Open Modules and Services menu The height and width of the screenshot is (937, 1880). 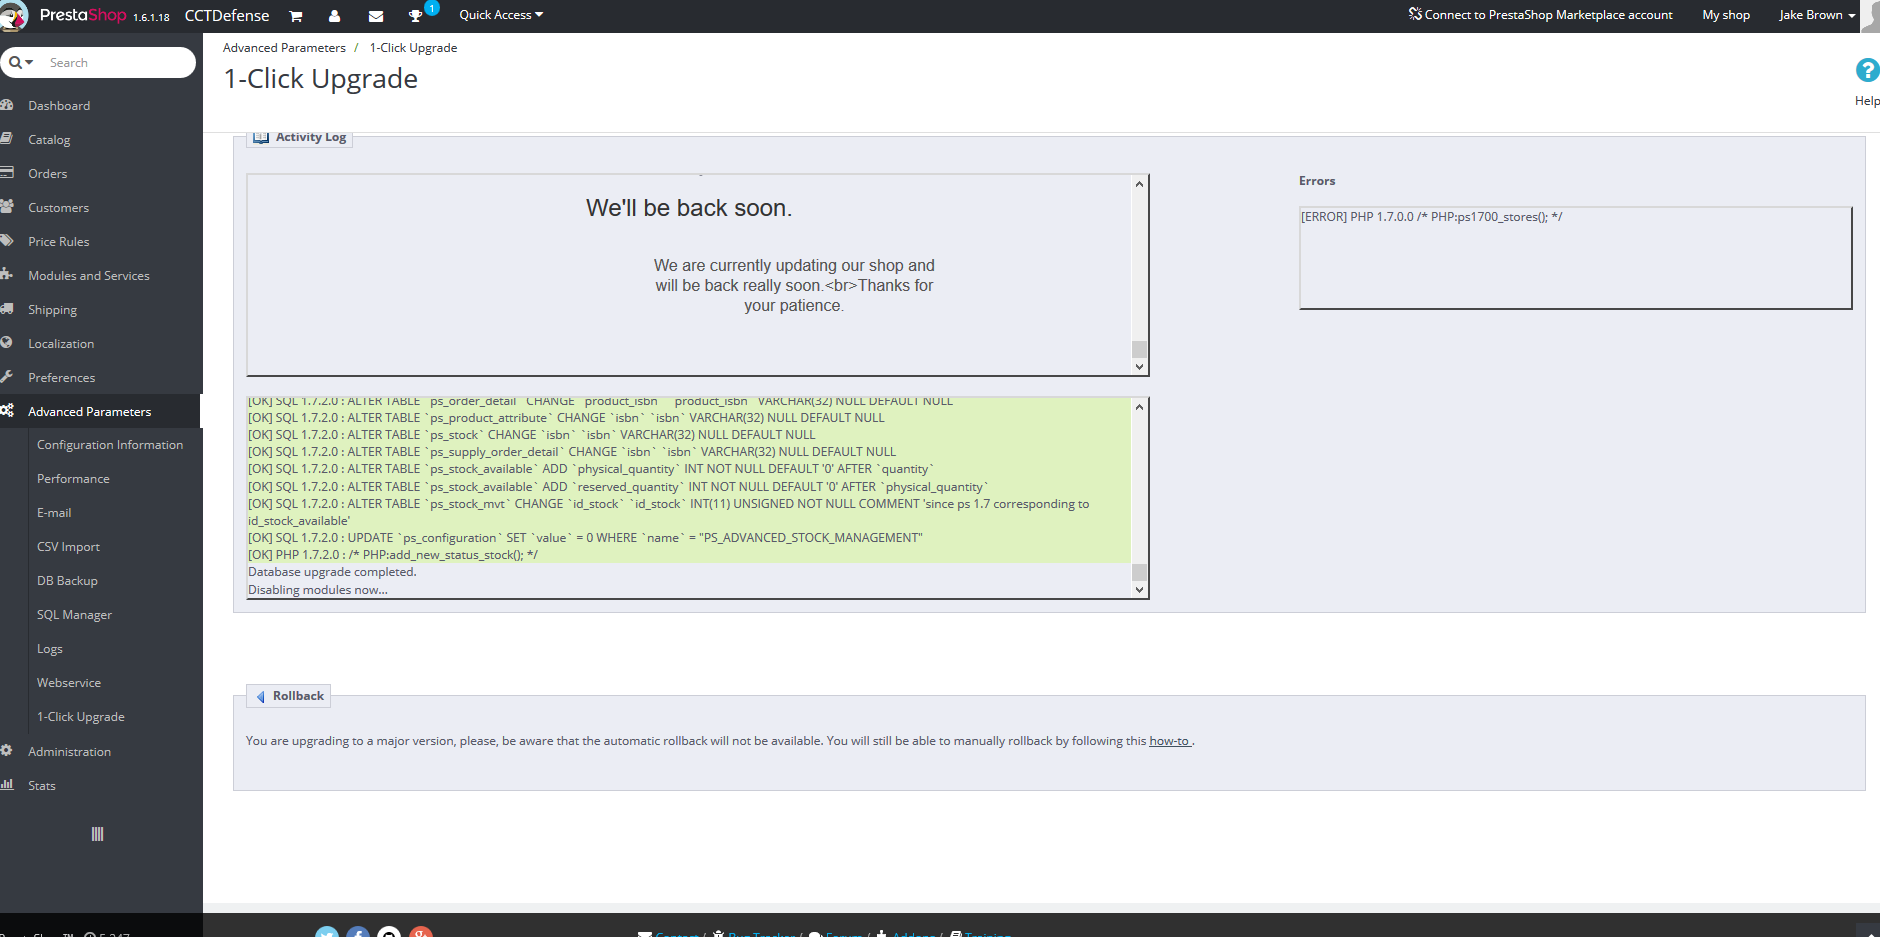89,276
